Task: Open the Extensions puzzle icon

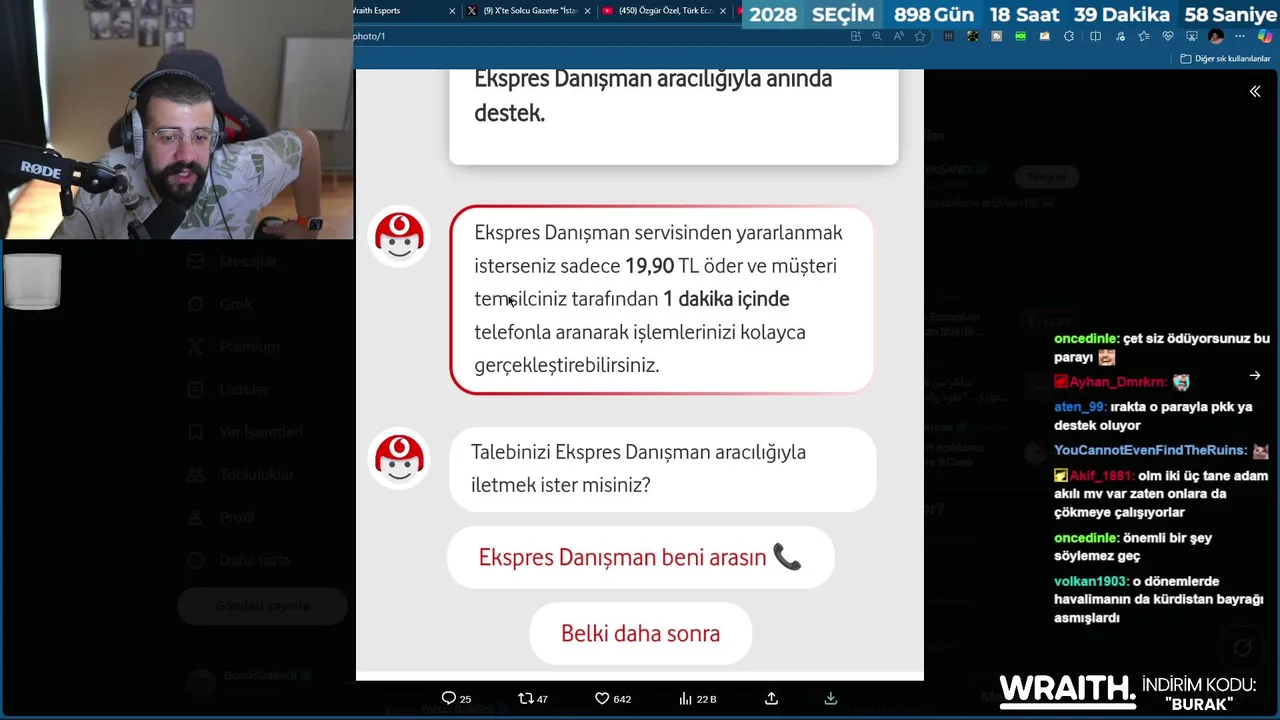Action: pos(1069,36)
